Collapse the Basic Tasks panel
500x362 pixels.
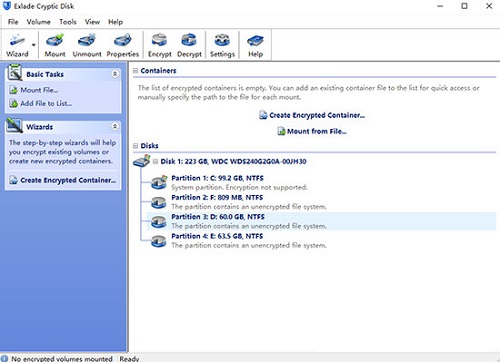pyautogui.click(x=115, y=74)
